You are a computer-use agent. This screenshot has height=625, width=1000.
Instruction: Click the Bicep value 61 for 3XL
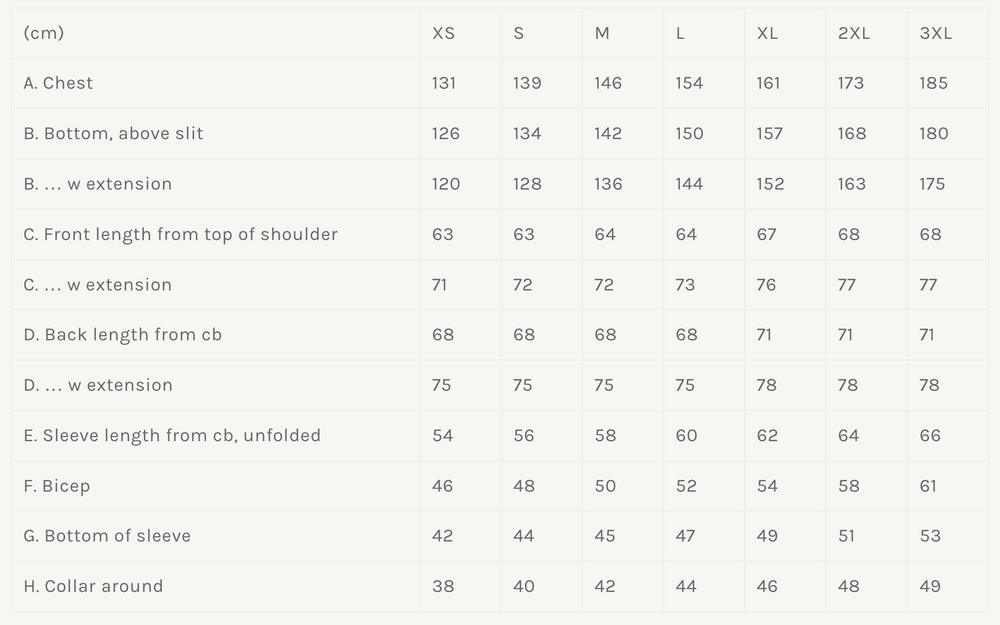[928, 486]
